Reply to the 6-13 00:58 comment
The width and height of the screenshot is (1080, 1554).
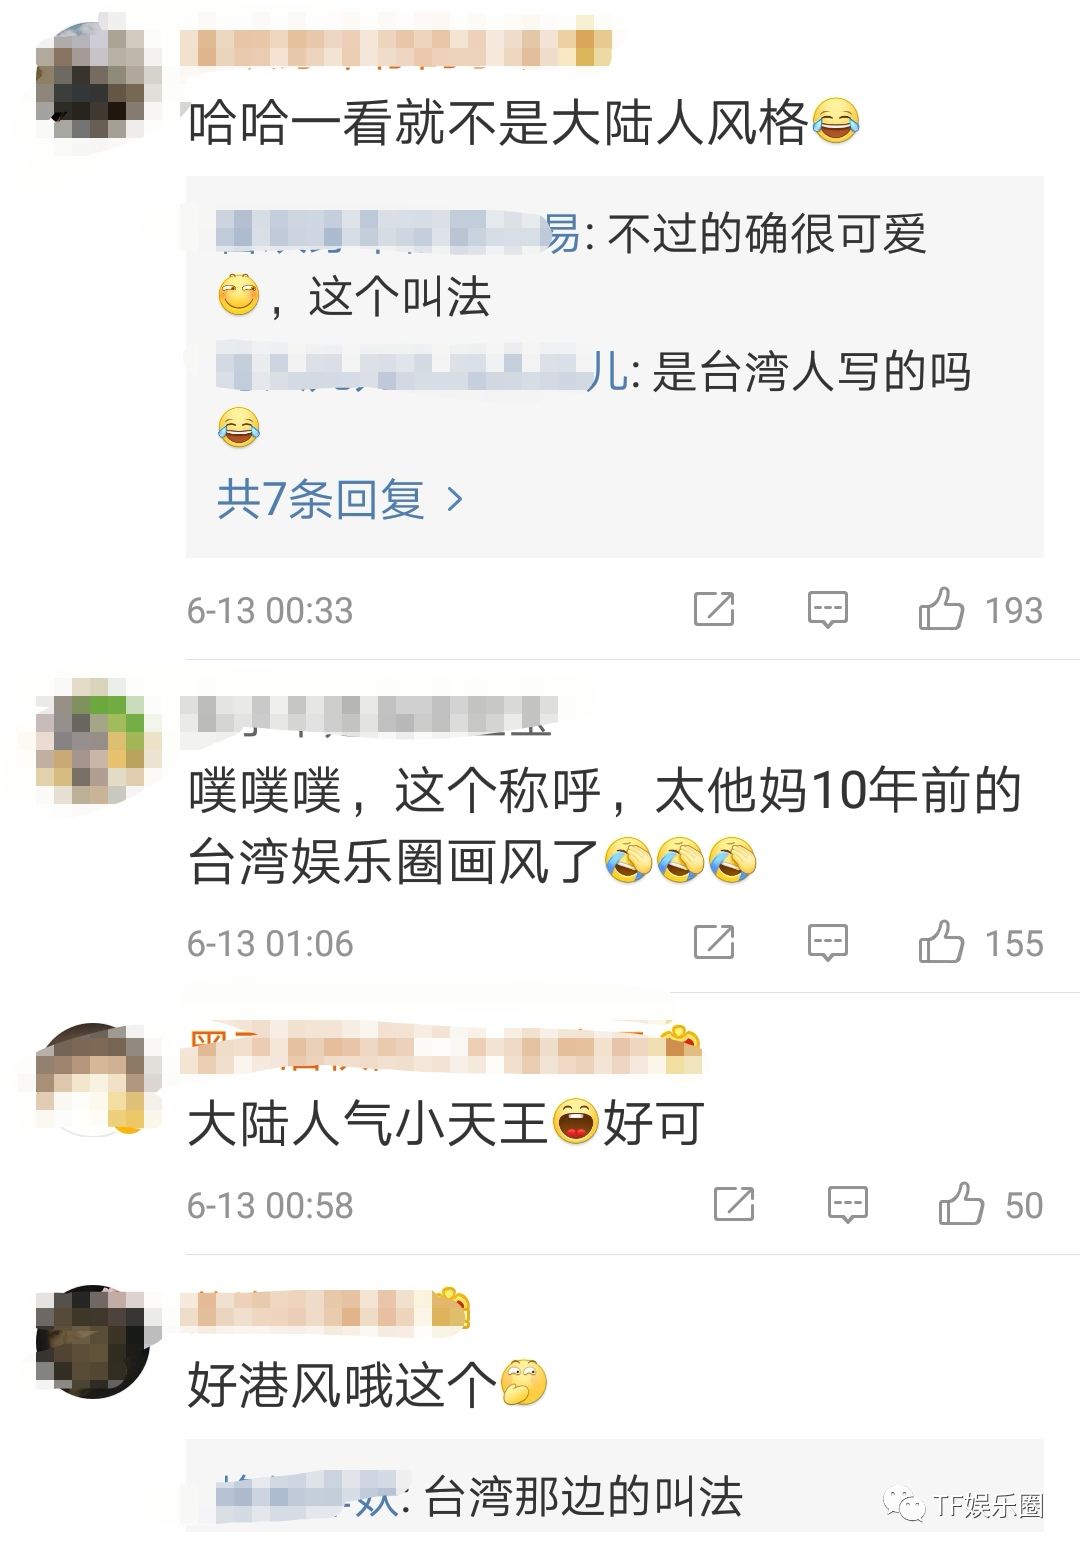848,1204
